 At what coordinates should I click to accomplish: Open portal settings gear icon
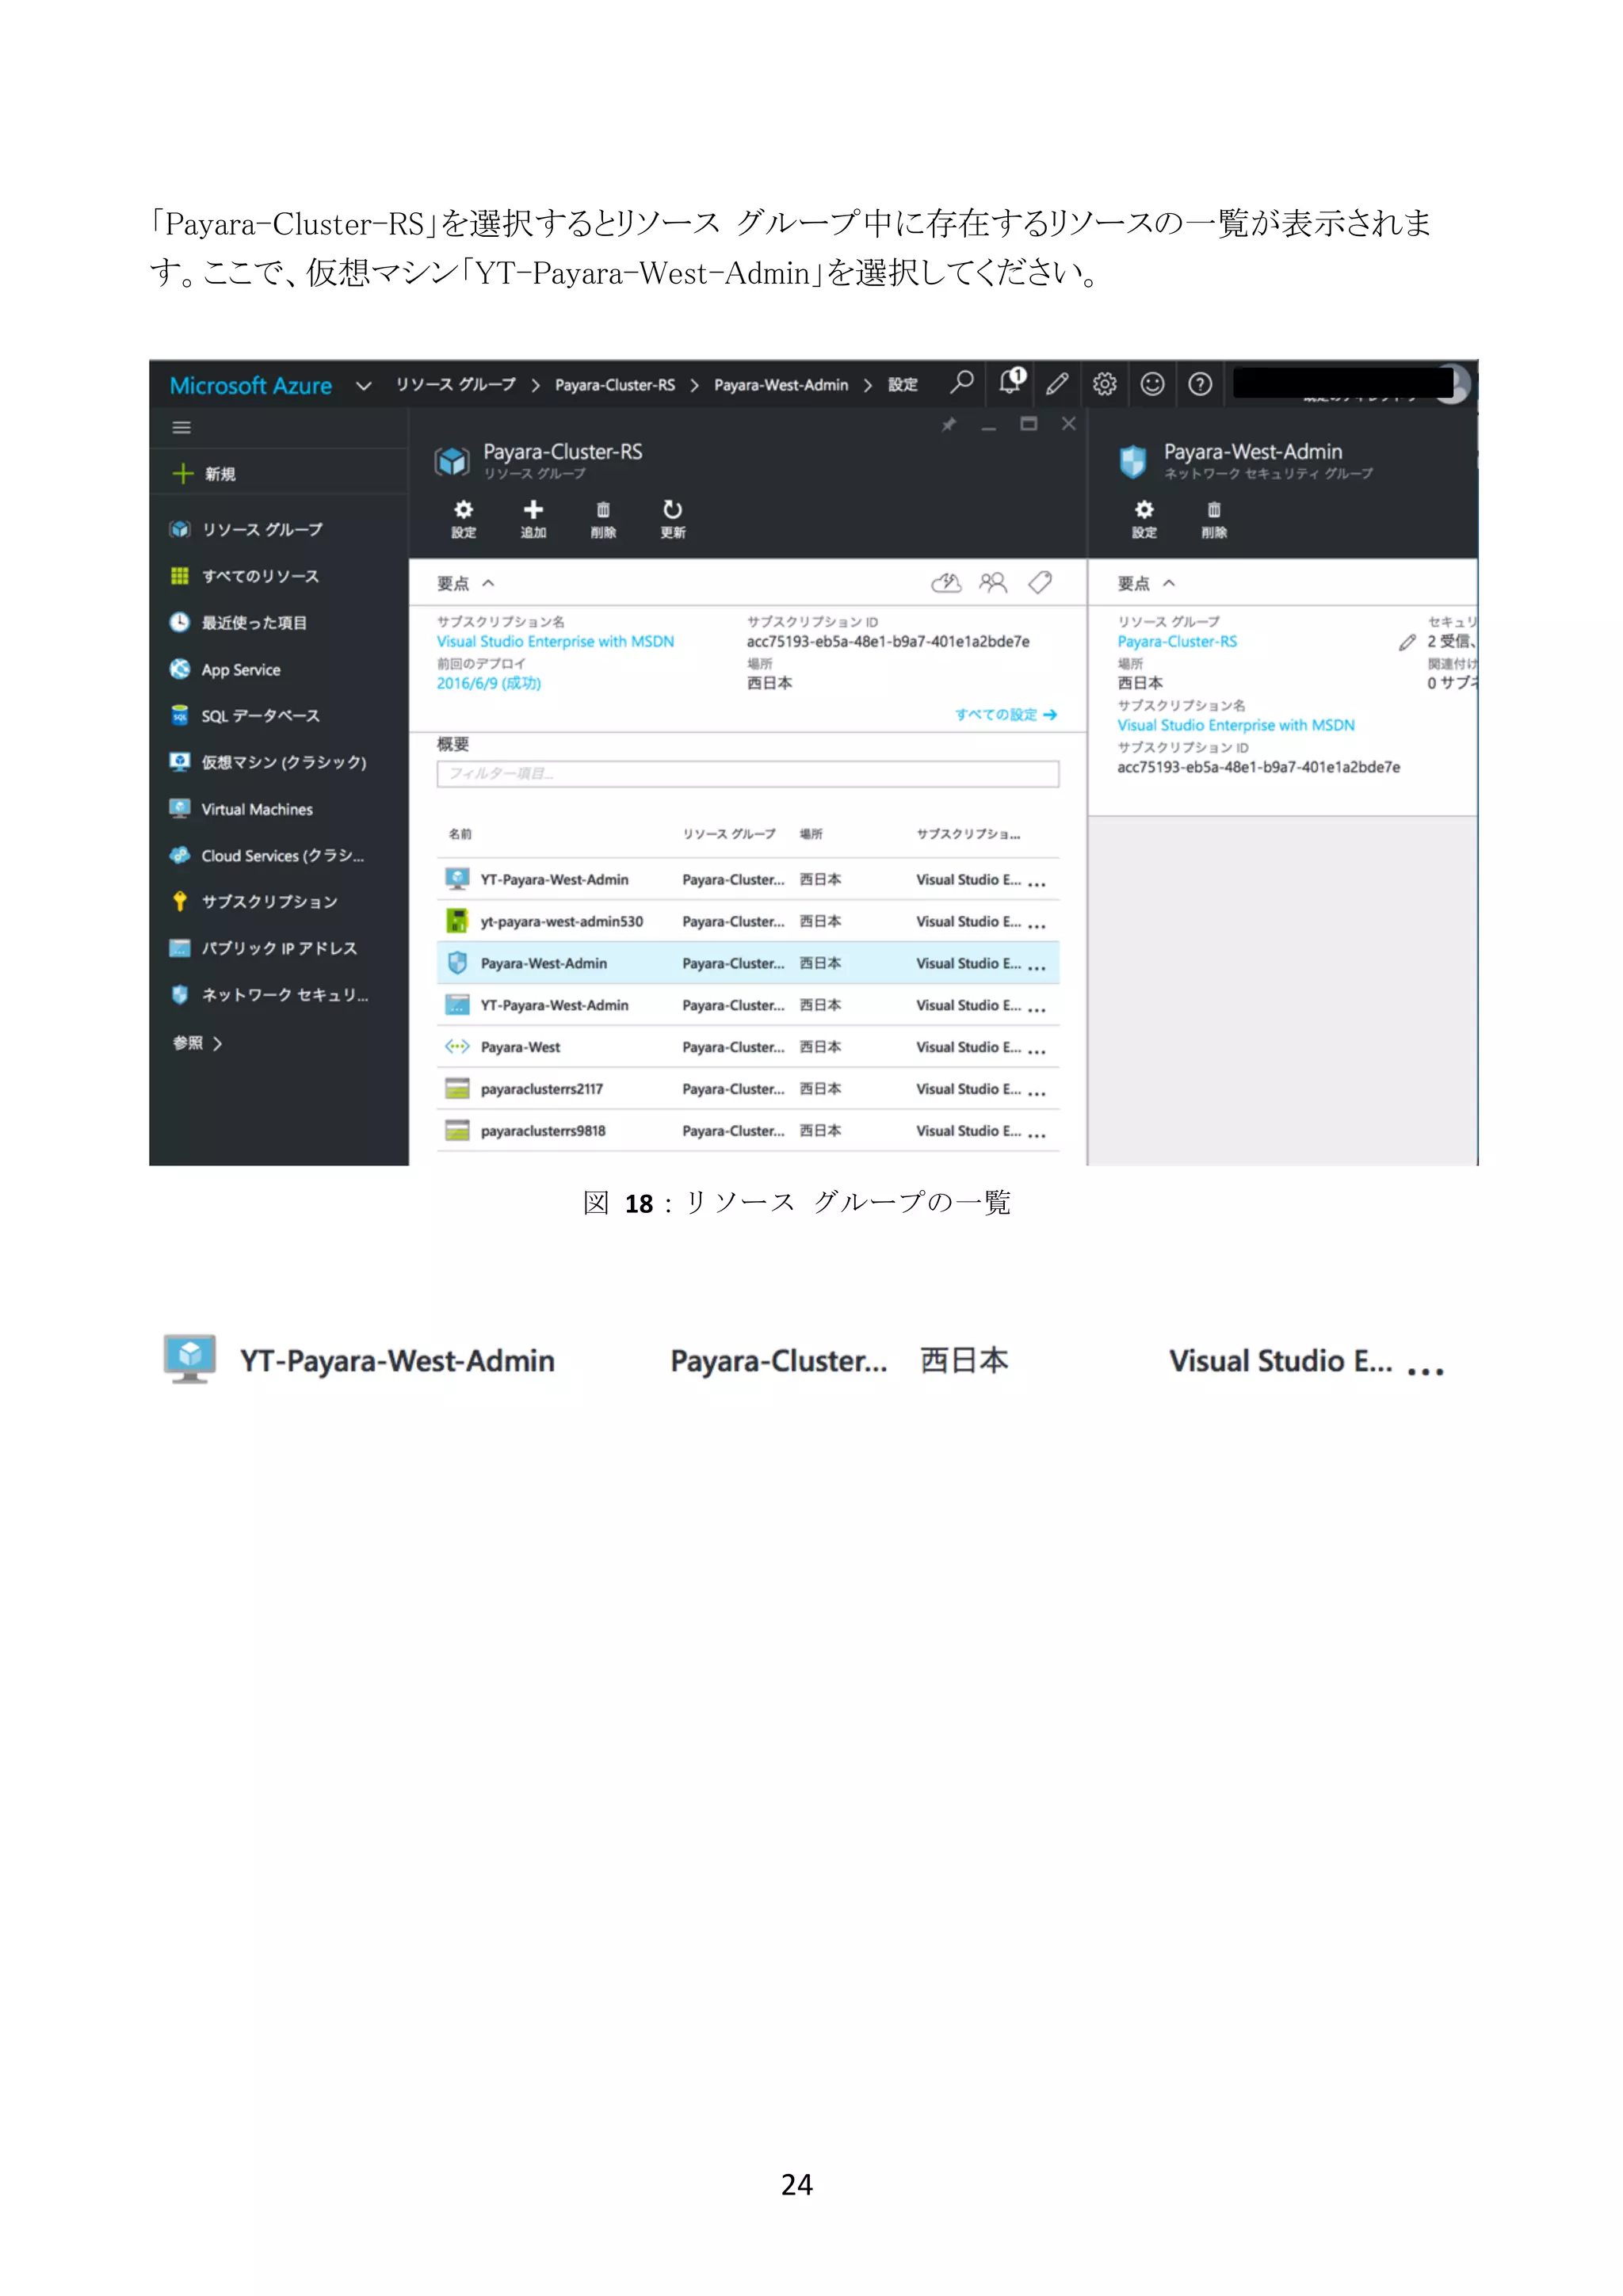[x=1104, y=384]
